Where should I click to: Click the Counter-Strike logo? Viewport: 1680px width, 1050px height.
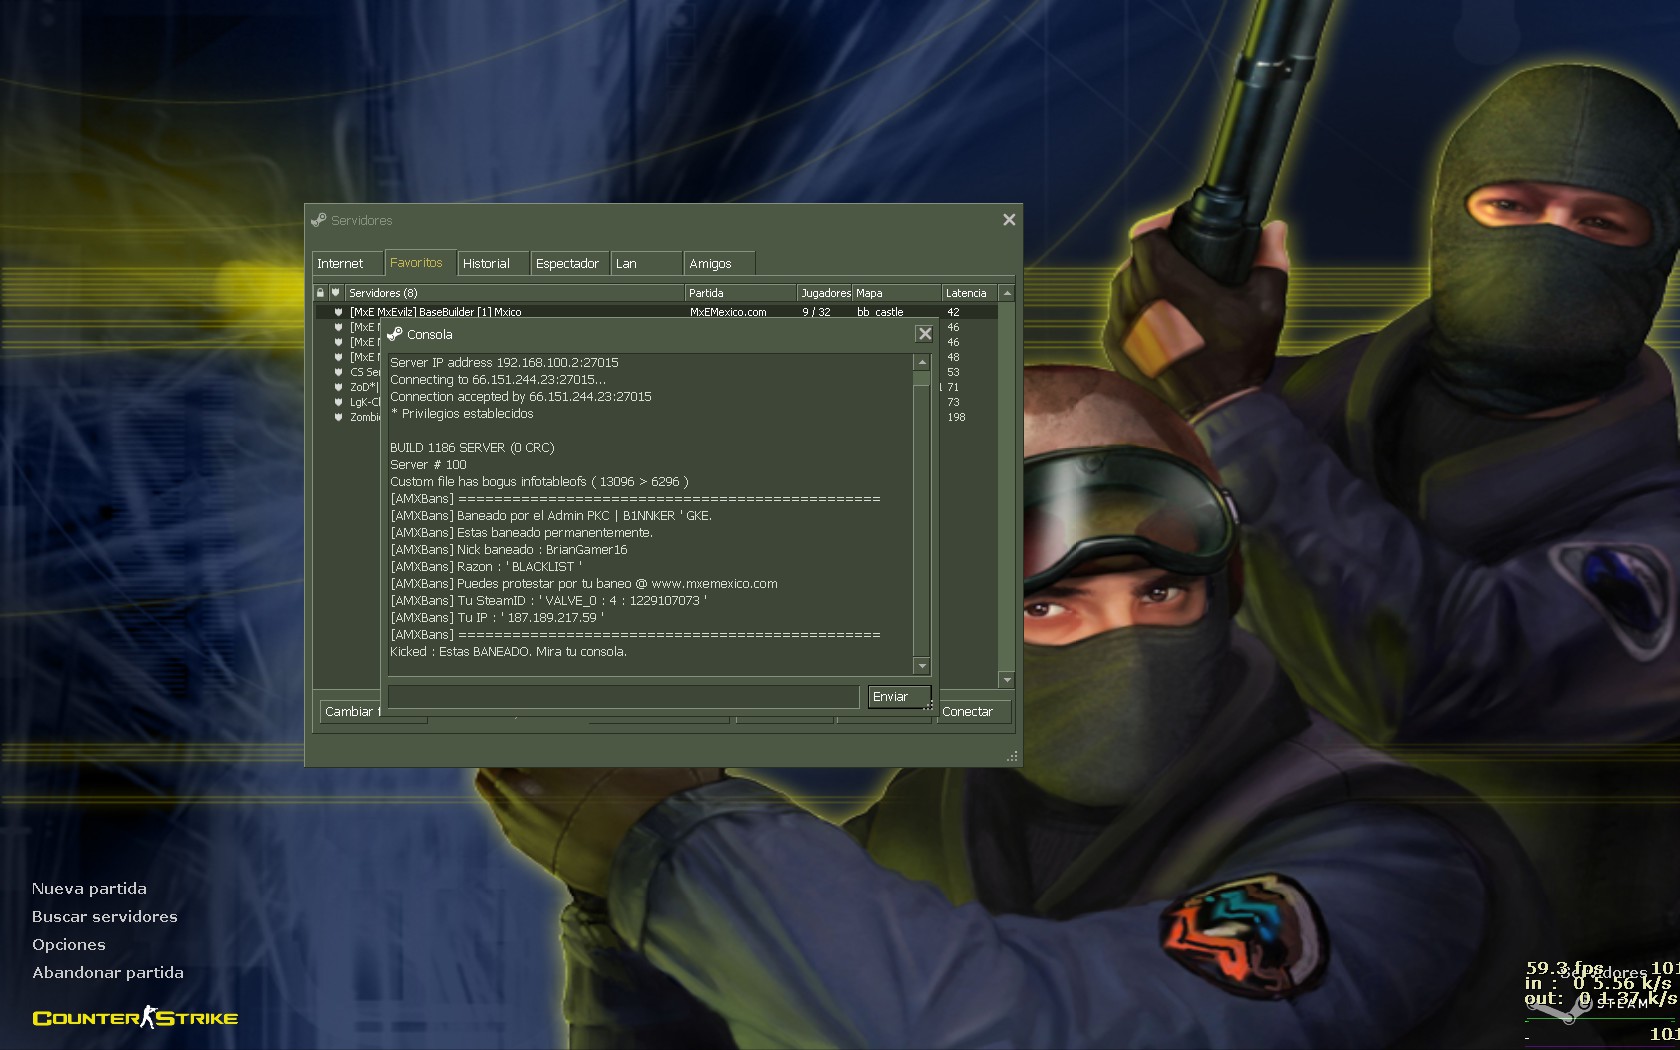[x=135, y=1018]
